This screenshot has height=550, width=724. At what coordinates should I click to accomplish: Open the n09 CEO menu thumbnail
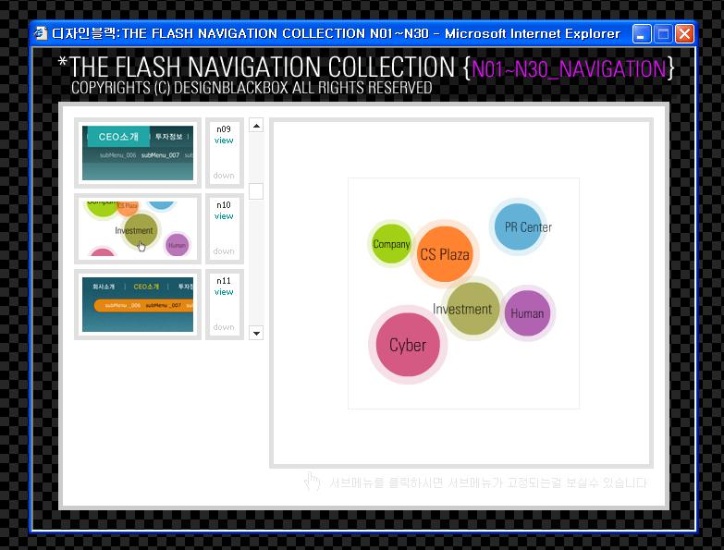(138, 153)
